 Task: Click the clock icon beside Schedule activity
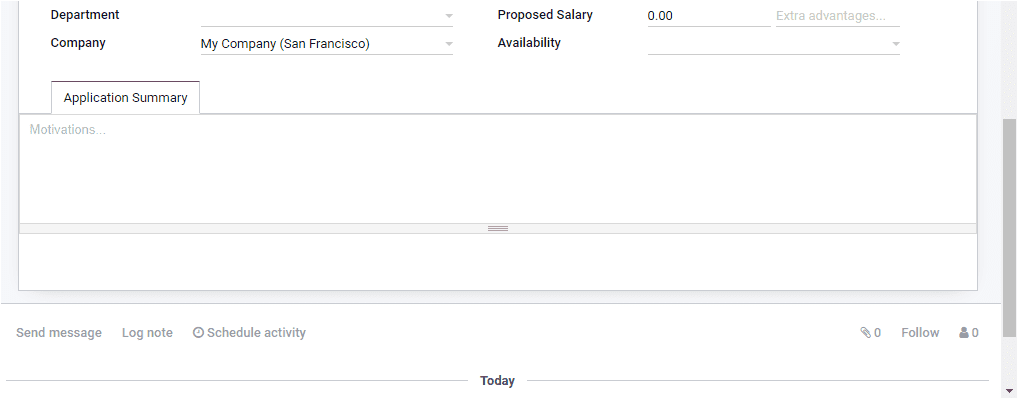click(199, 333)
